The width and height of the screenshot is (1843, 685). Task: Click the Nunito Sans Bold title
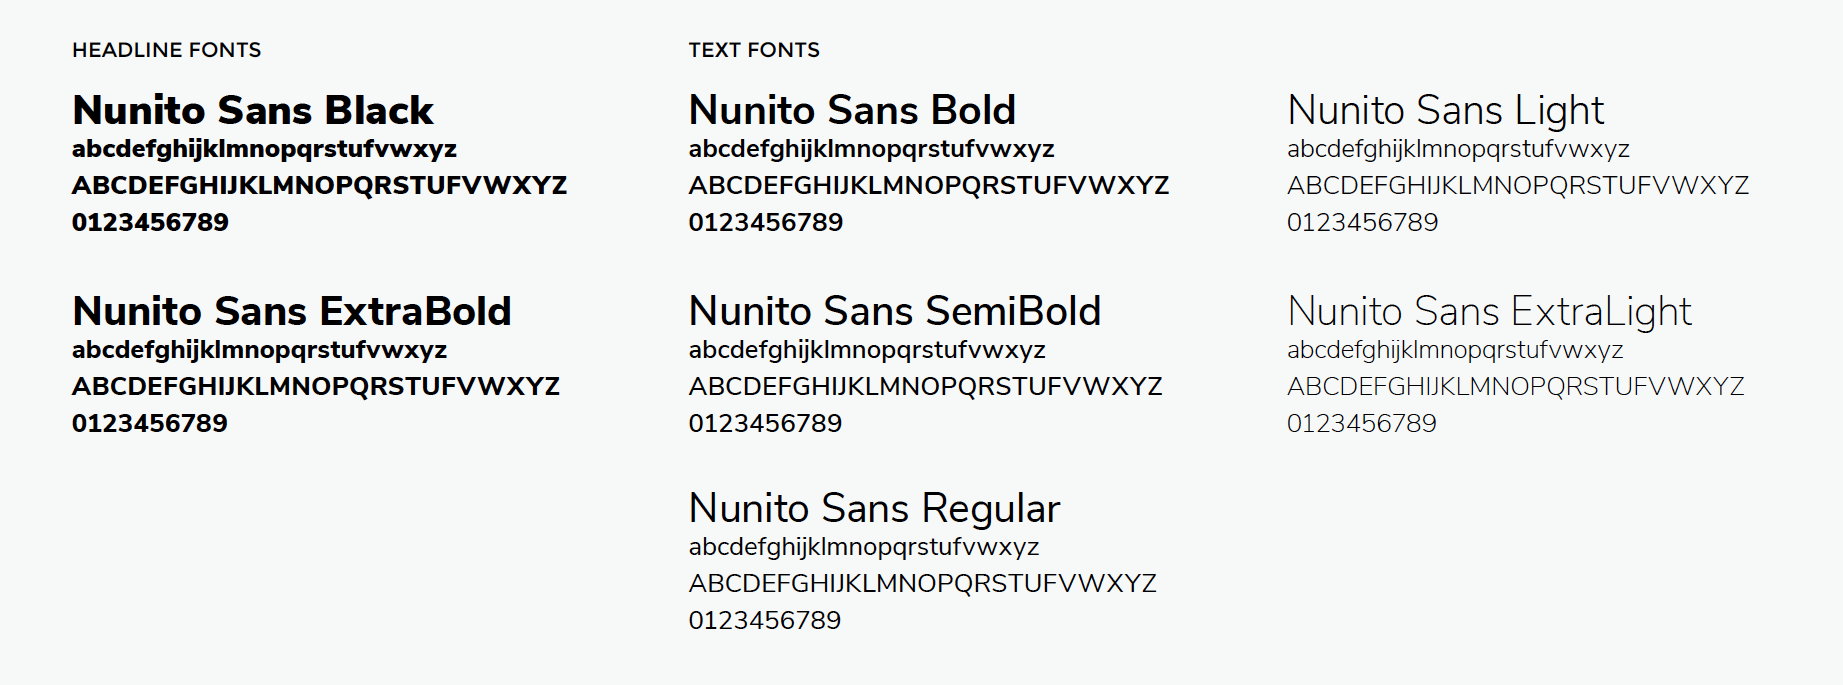coord(852,110)
